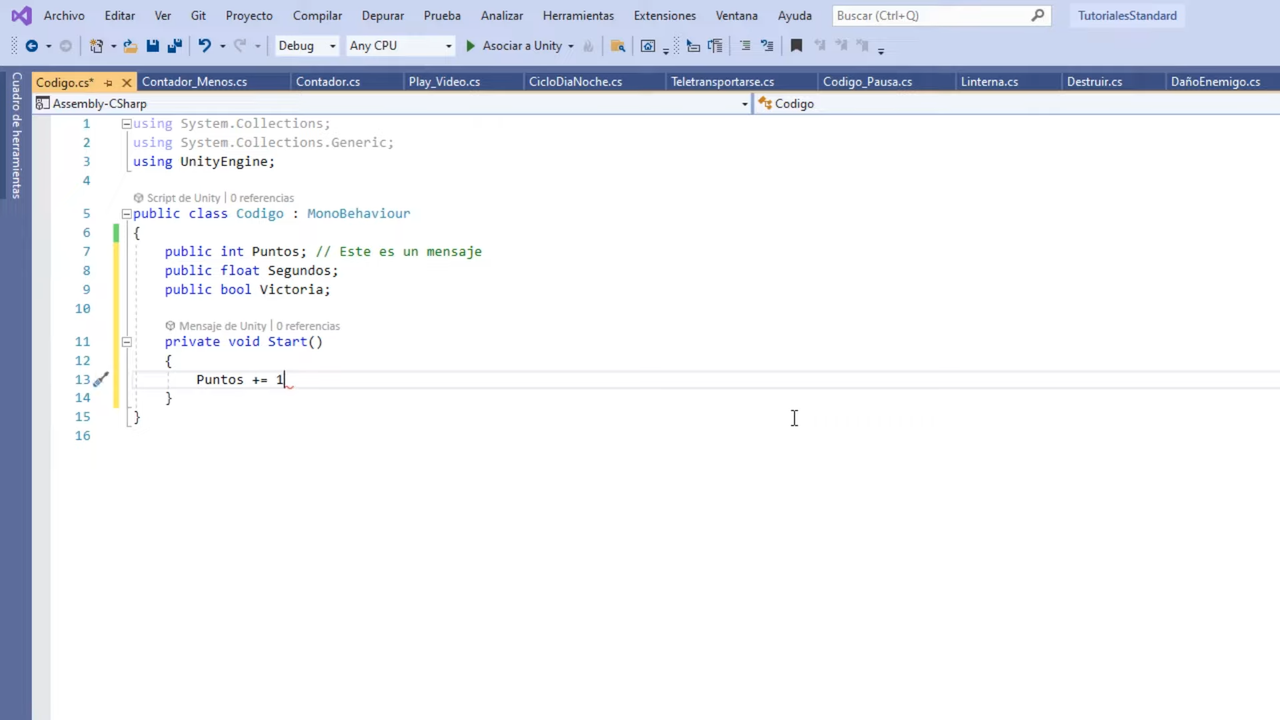Image resolution: width=1280 pixels, height=720 pixels.
Task: Open the Assembly-CSharp project dropdown
Action: click(x=392, y=104)
